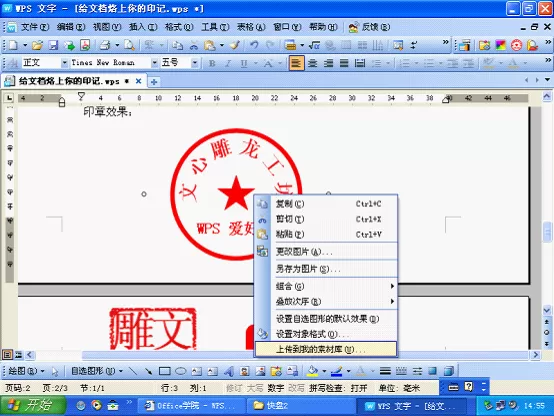The image size is (554, 416).
Task: Choose 另存为图片 in context menu
Action: (x=326, y=269)
